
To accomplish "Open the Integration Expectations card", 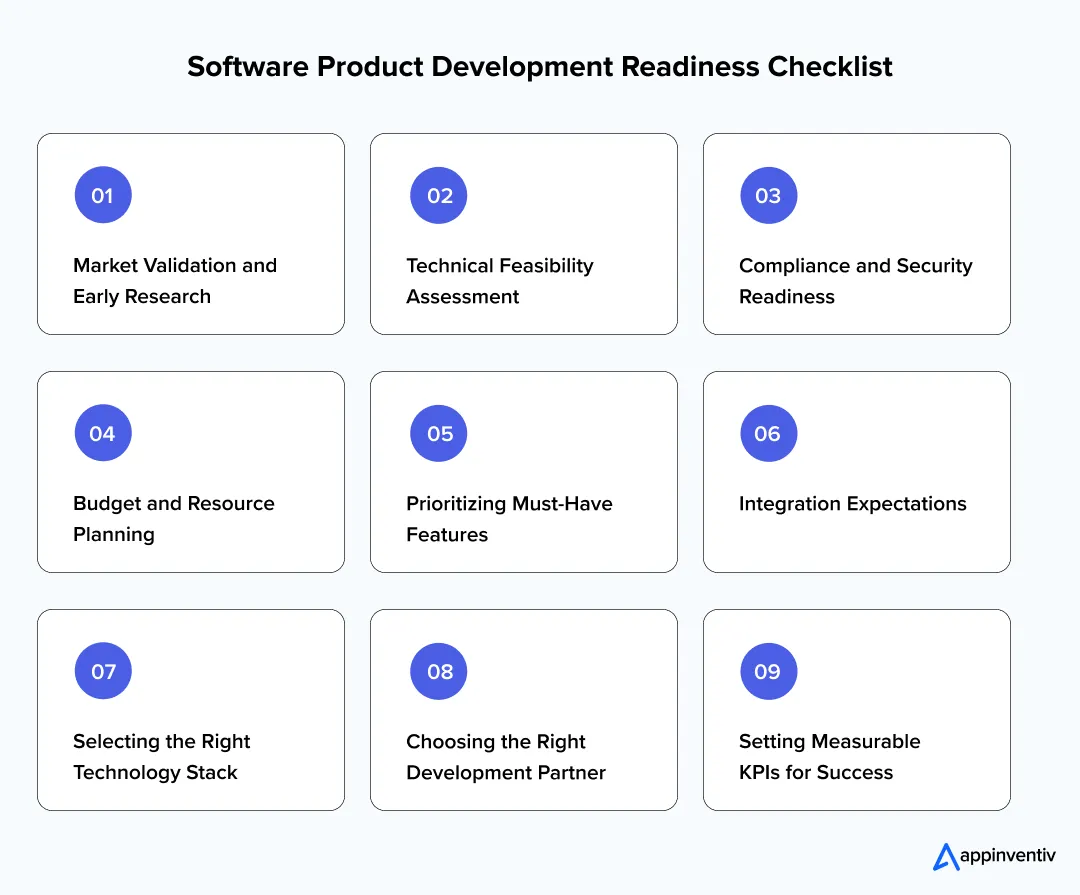I will (856, 471).
